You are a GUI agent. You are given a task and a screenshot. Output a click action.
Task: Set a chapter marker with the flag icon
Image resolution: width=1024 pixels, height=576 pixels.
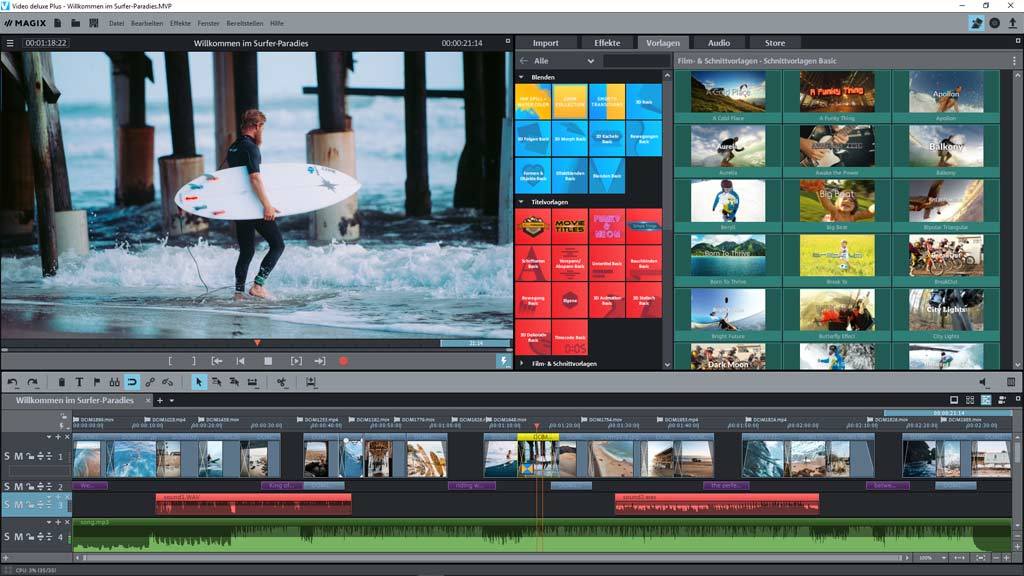click(x=97, y=382)
